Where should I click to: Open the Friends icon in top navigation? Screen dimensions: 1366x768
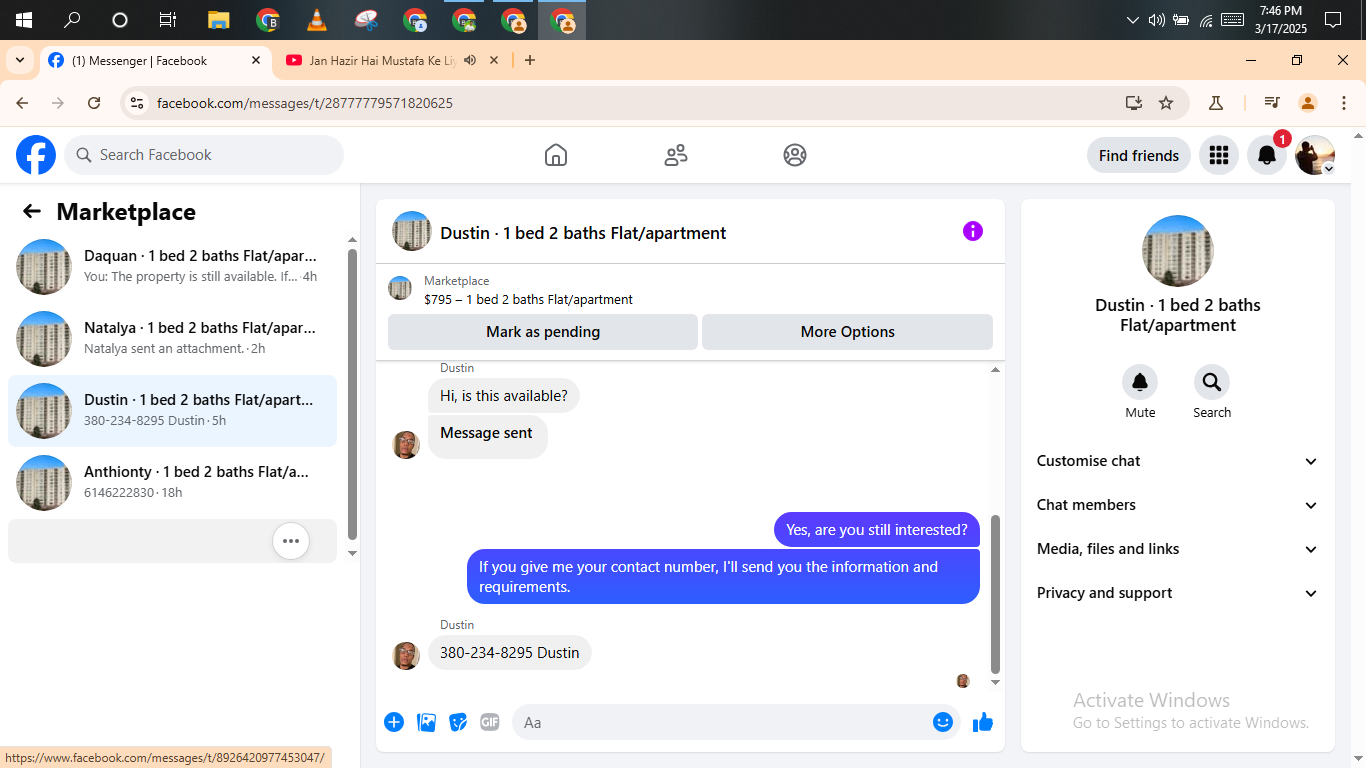[x=676, y=155]
